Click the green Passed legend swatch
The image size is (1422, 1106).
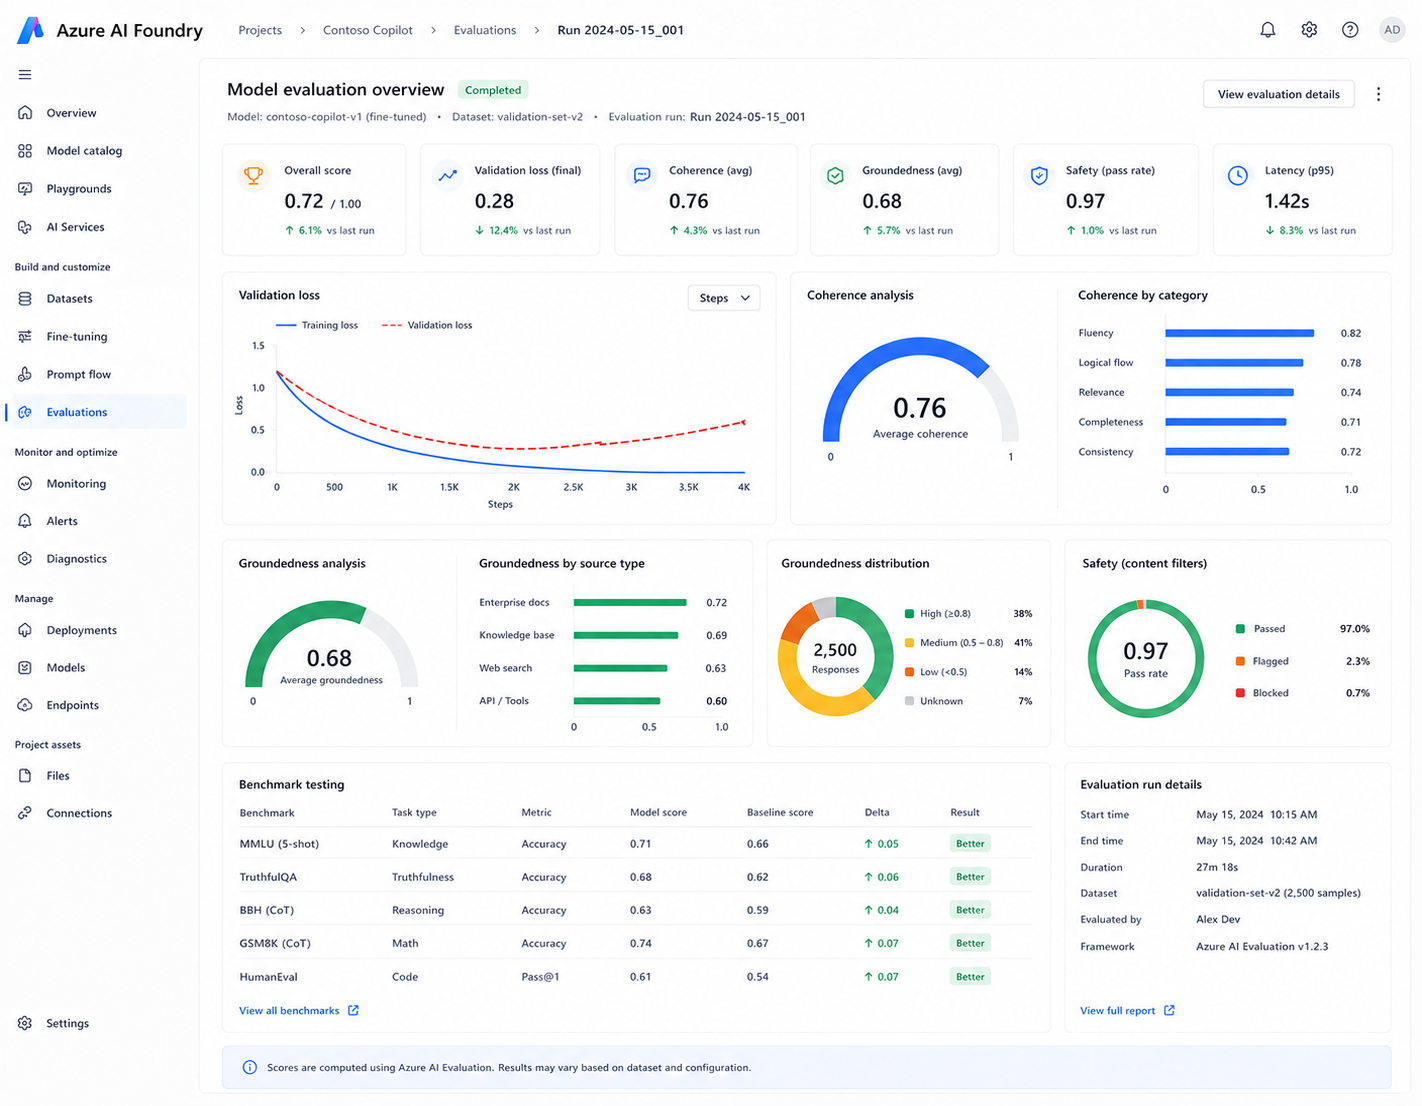pos(1240,629)
